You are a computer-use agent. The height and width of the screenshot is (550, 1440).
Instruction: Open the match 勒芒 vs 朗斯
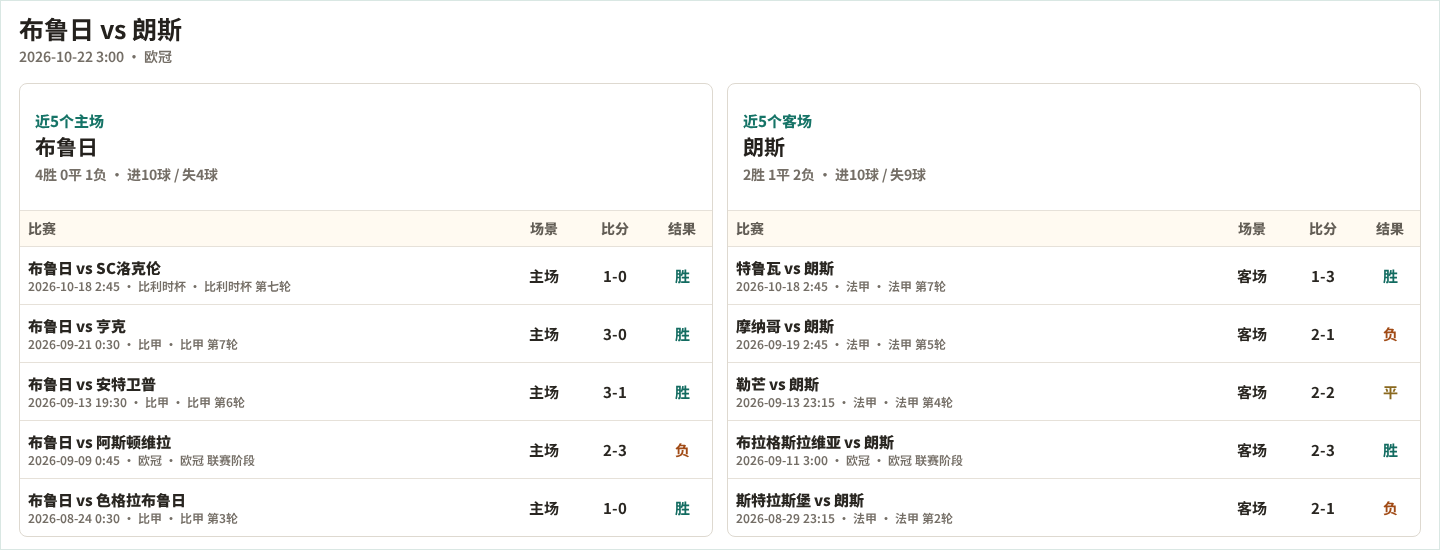coord(777,384)
